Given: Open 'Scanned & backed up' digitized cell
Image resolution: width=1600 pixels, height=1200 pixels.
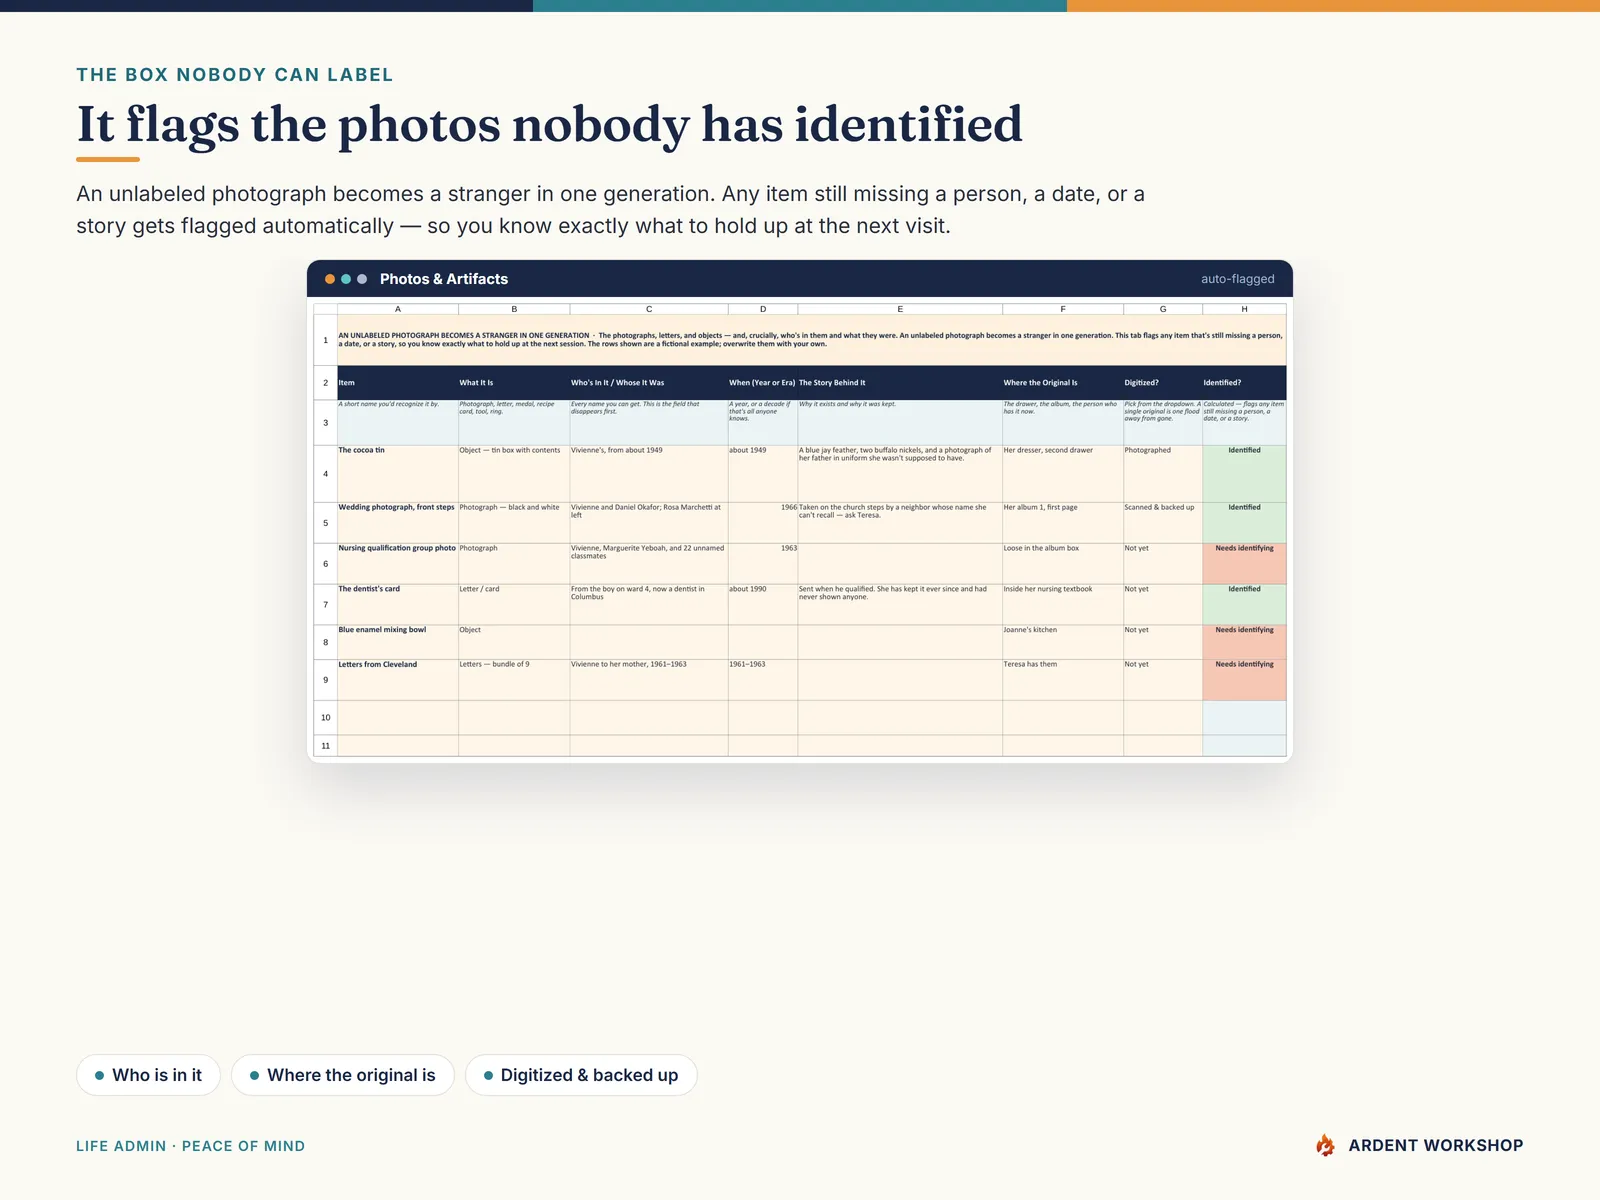Looking at the screenshot, I should [1163, 522].
